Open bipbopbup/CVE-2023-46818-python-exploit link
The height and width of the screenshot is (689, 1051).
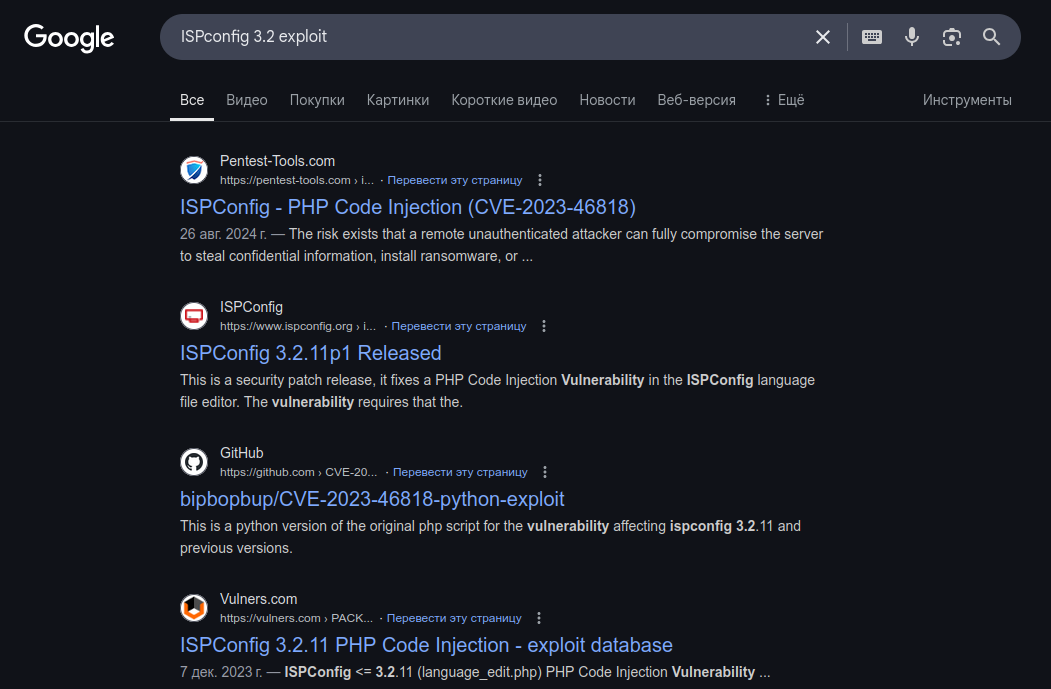point(372,499)
